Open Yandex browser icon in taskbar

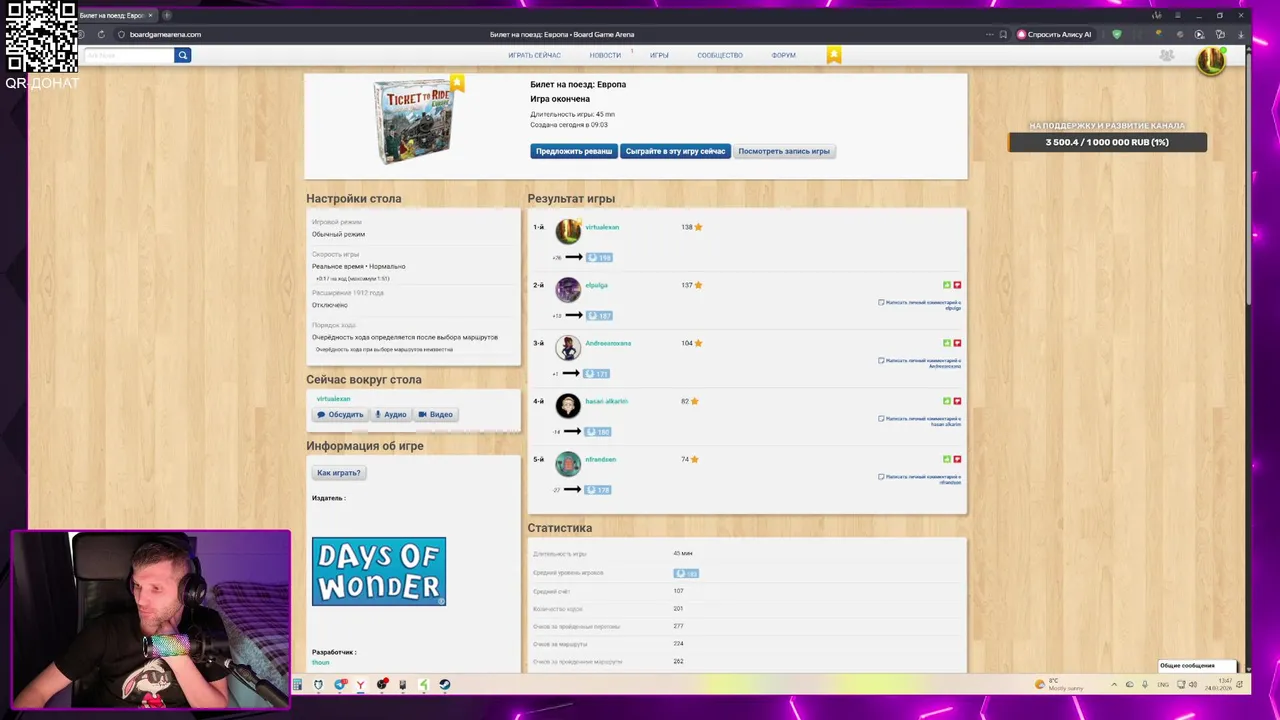(360, 685)
